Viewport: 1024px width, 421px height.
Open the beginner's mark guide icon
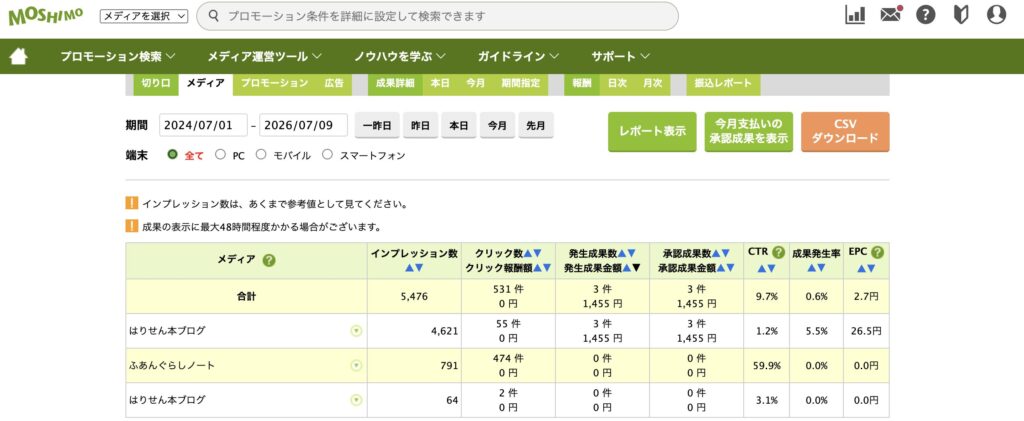coord(961,15)
